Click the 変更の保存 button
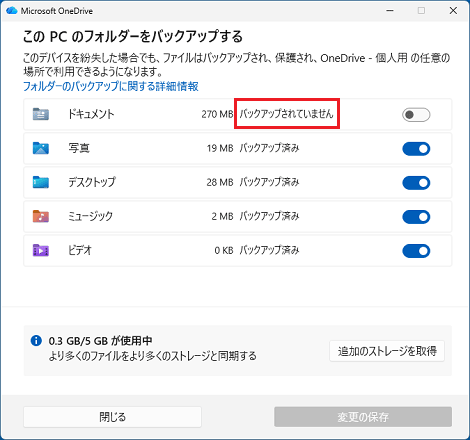This screenshot has height=440, width=470. click(363, 417)
